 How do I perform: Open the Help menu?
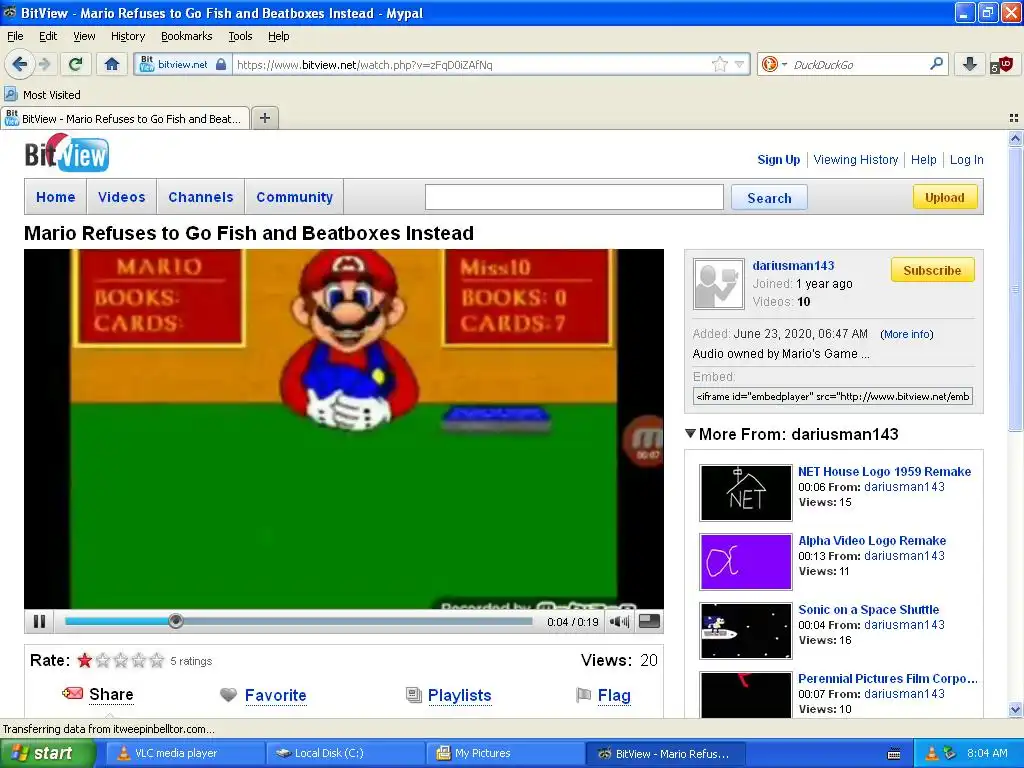[x=278, y=36]
